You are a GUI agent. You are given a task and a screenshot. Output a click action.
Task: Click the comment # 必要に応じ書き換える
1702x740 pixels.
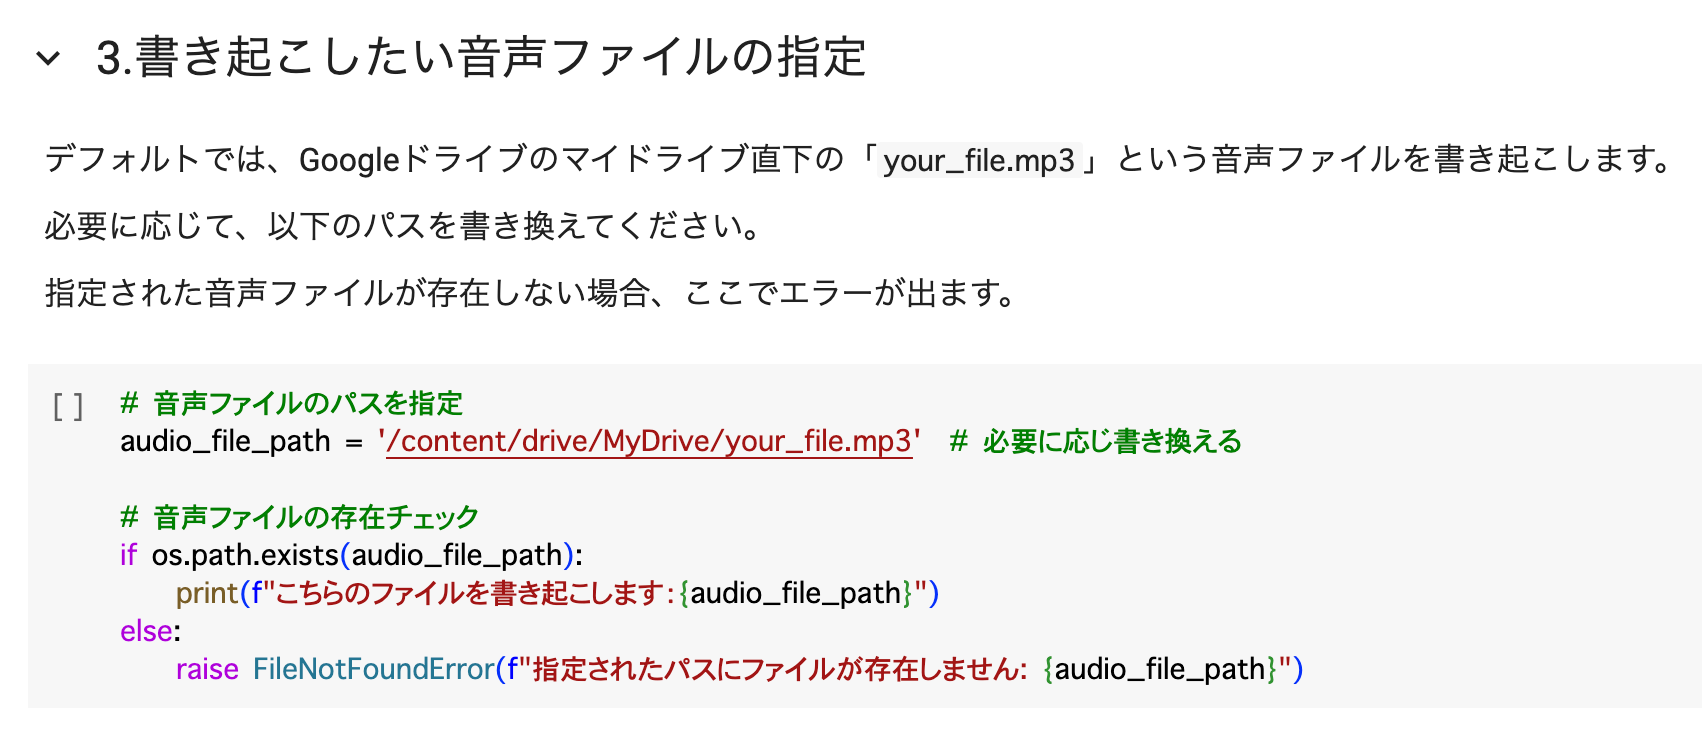point(1095,442)
